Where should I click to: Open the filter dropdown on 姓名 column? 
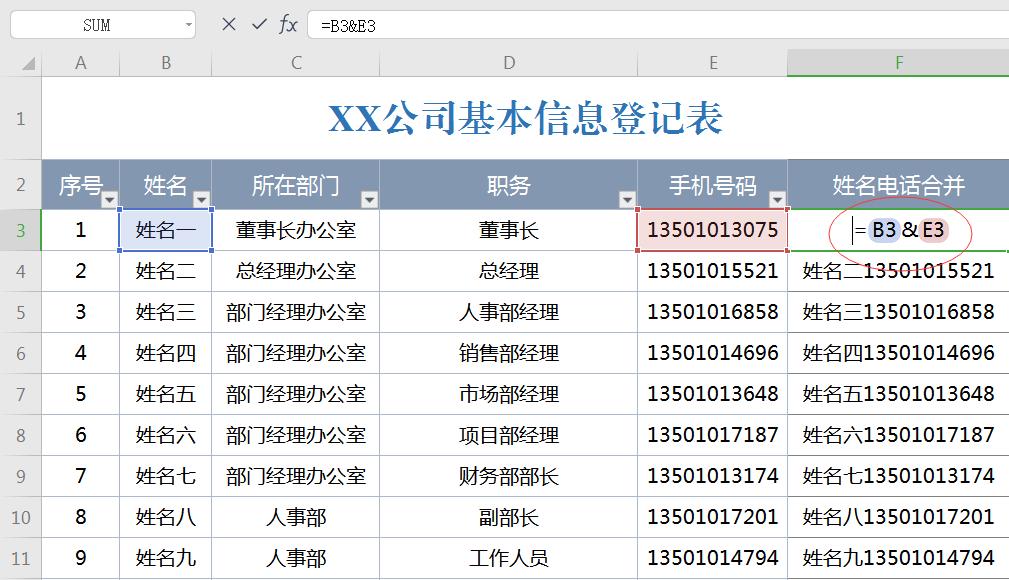click(x=202, y=199)
